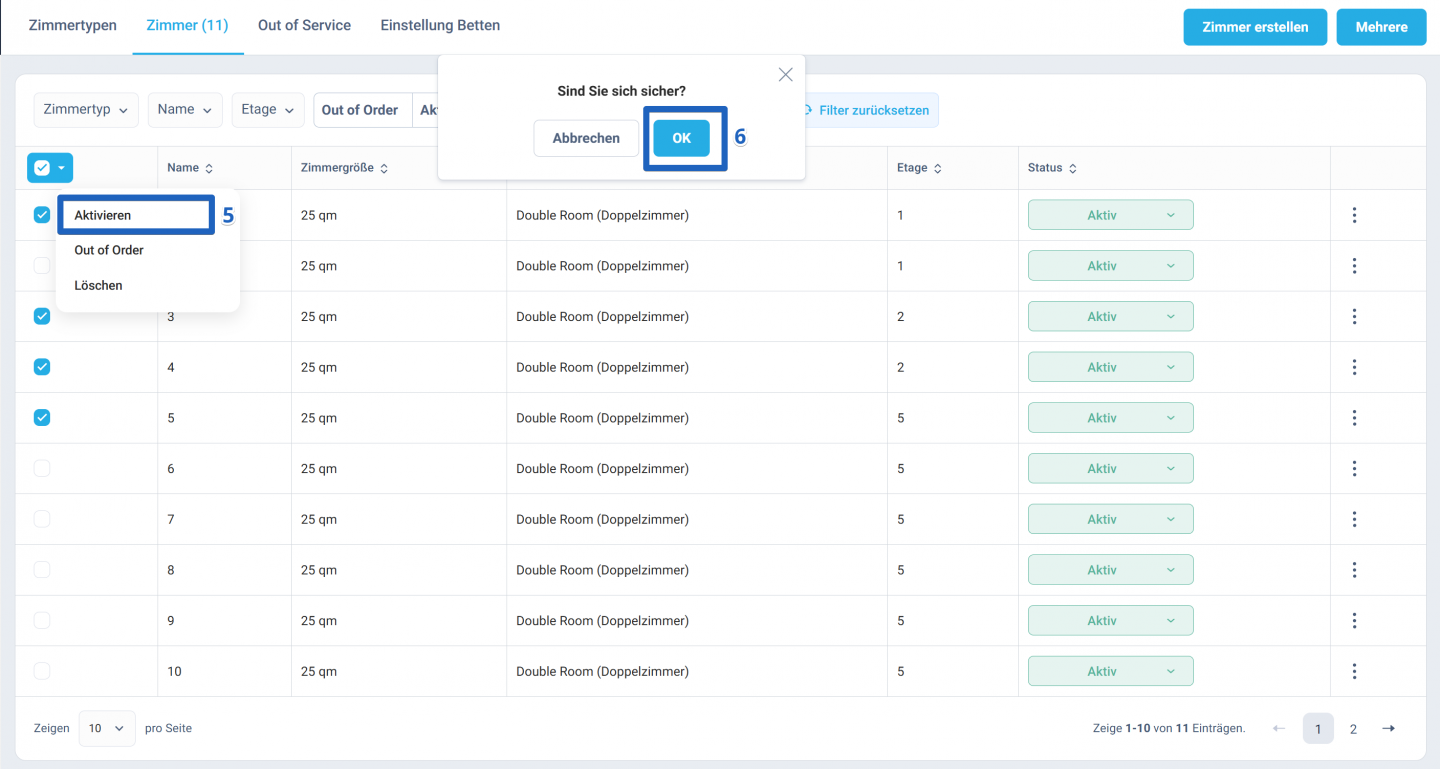Open the Aktiv status dropdown for room 8
Image resolution: width=1440 pixels, height=769 pixels.
(1110, 570)
